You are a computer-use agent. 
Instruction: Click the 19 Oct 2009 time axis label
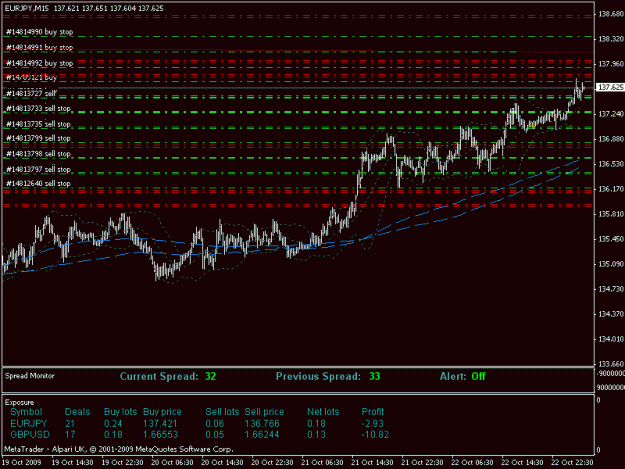click(21, 463)
